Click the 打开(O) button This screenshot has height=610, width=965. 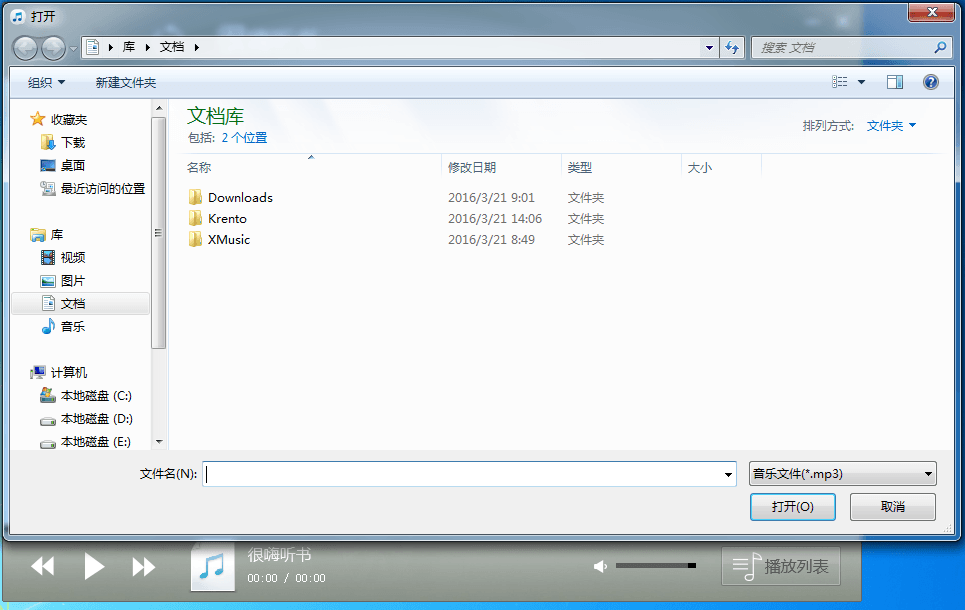point(792,507)
